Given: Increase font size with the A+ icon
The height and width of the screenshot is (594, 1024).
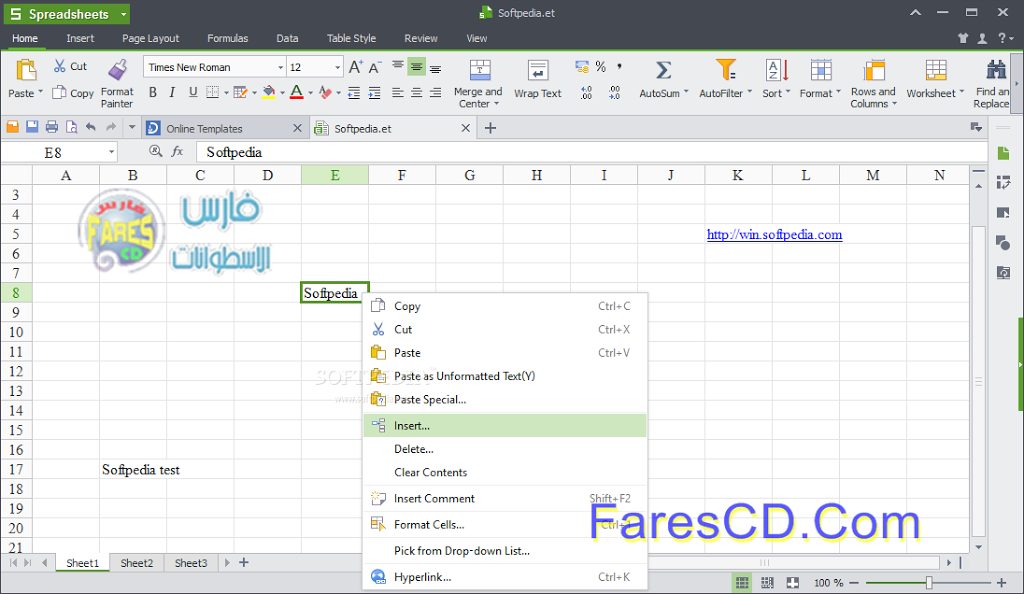Looking at the screenshot, I should [x=355, y=67].
